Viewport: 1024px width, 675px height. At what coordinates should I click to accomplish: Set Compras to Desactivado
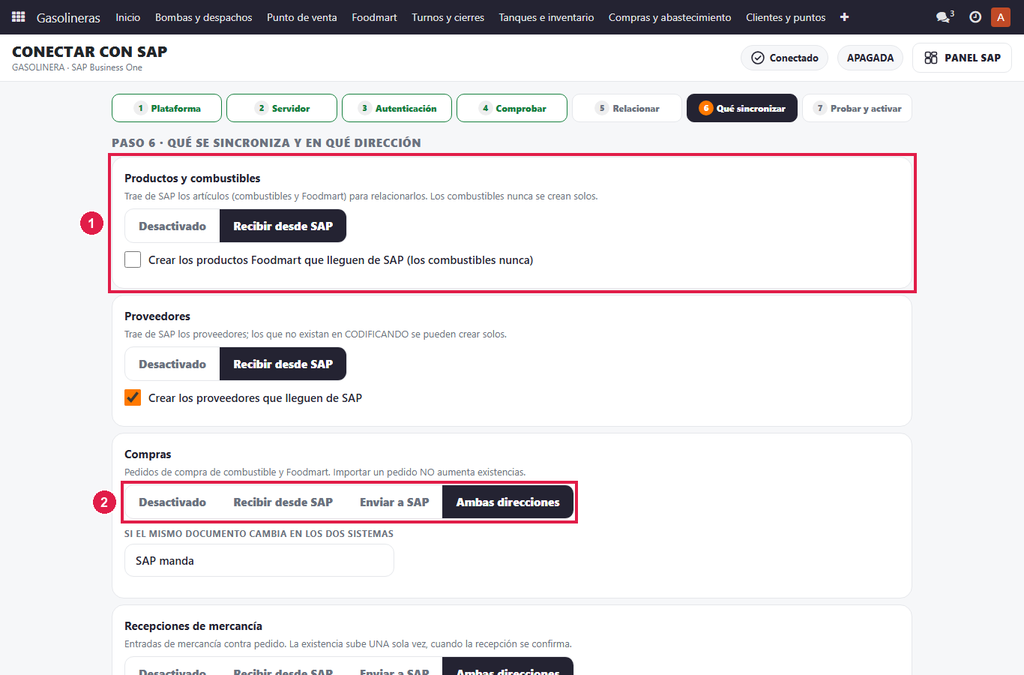pyautogui.click(x=172, y=502)
